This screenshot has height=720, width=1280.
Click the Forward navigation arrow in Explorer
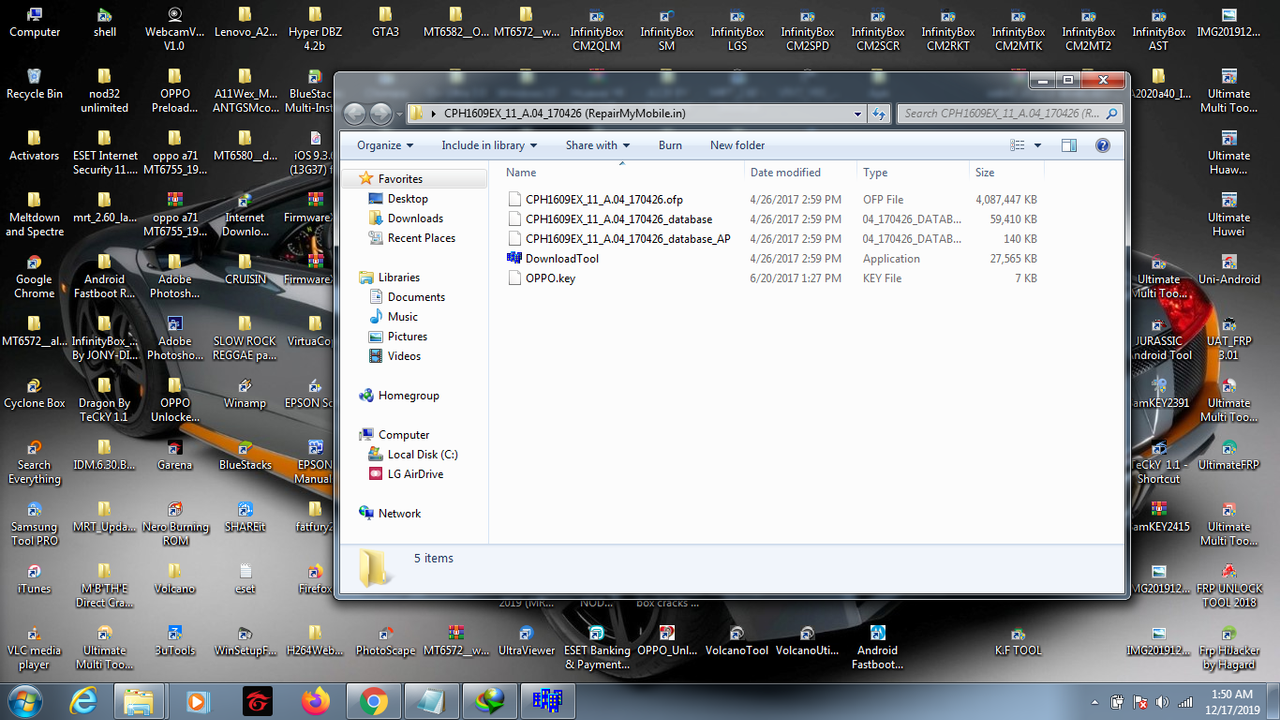[381, 113]
